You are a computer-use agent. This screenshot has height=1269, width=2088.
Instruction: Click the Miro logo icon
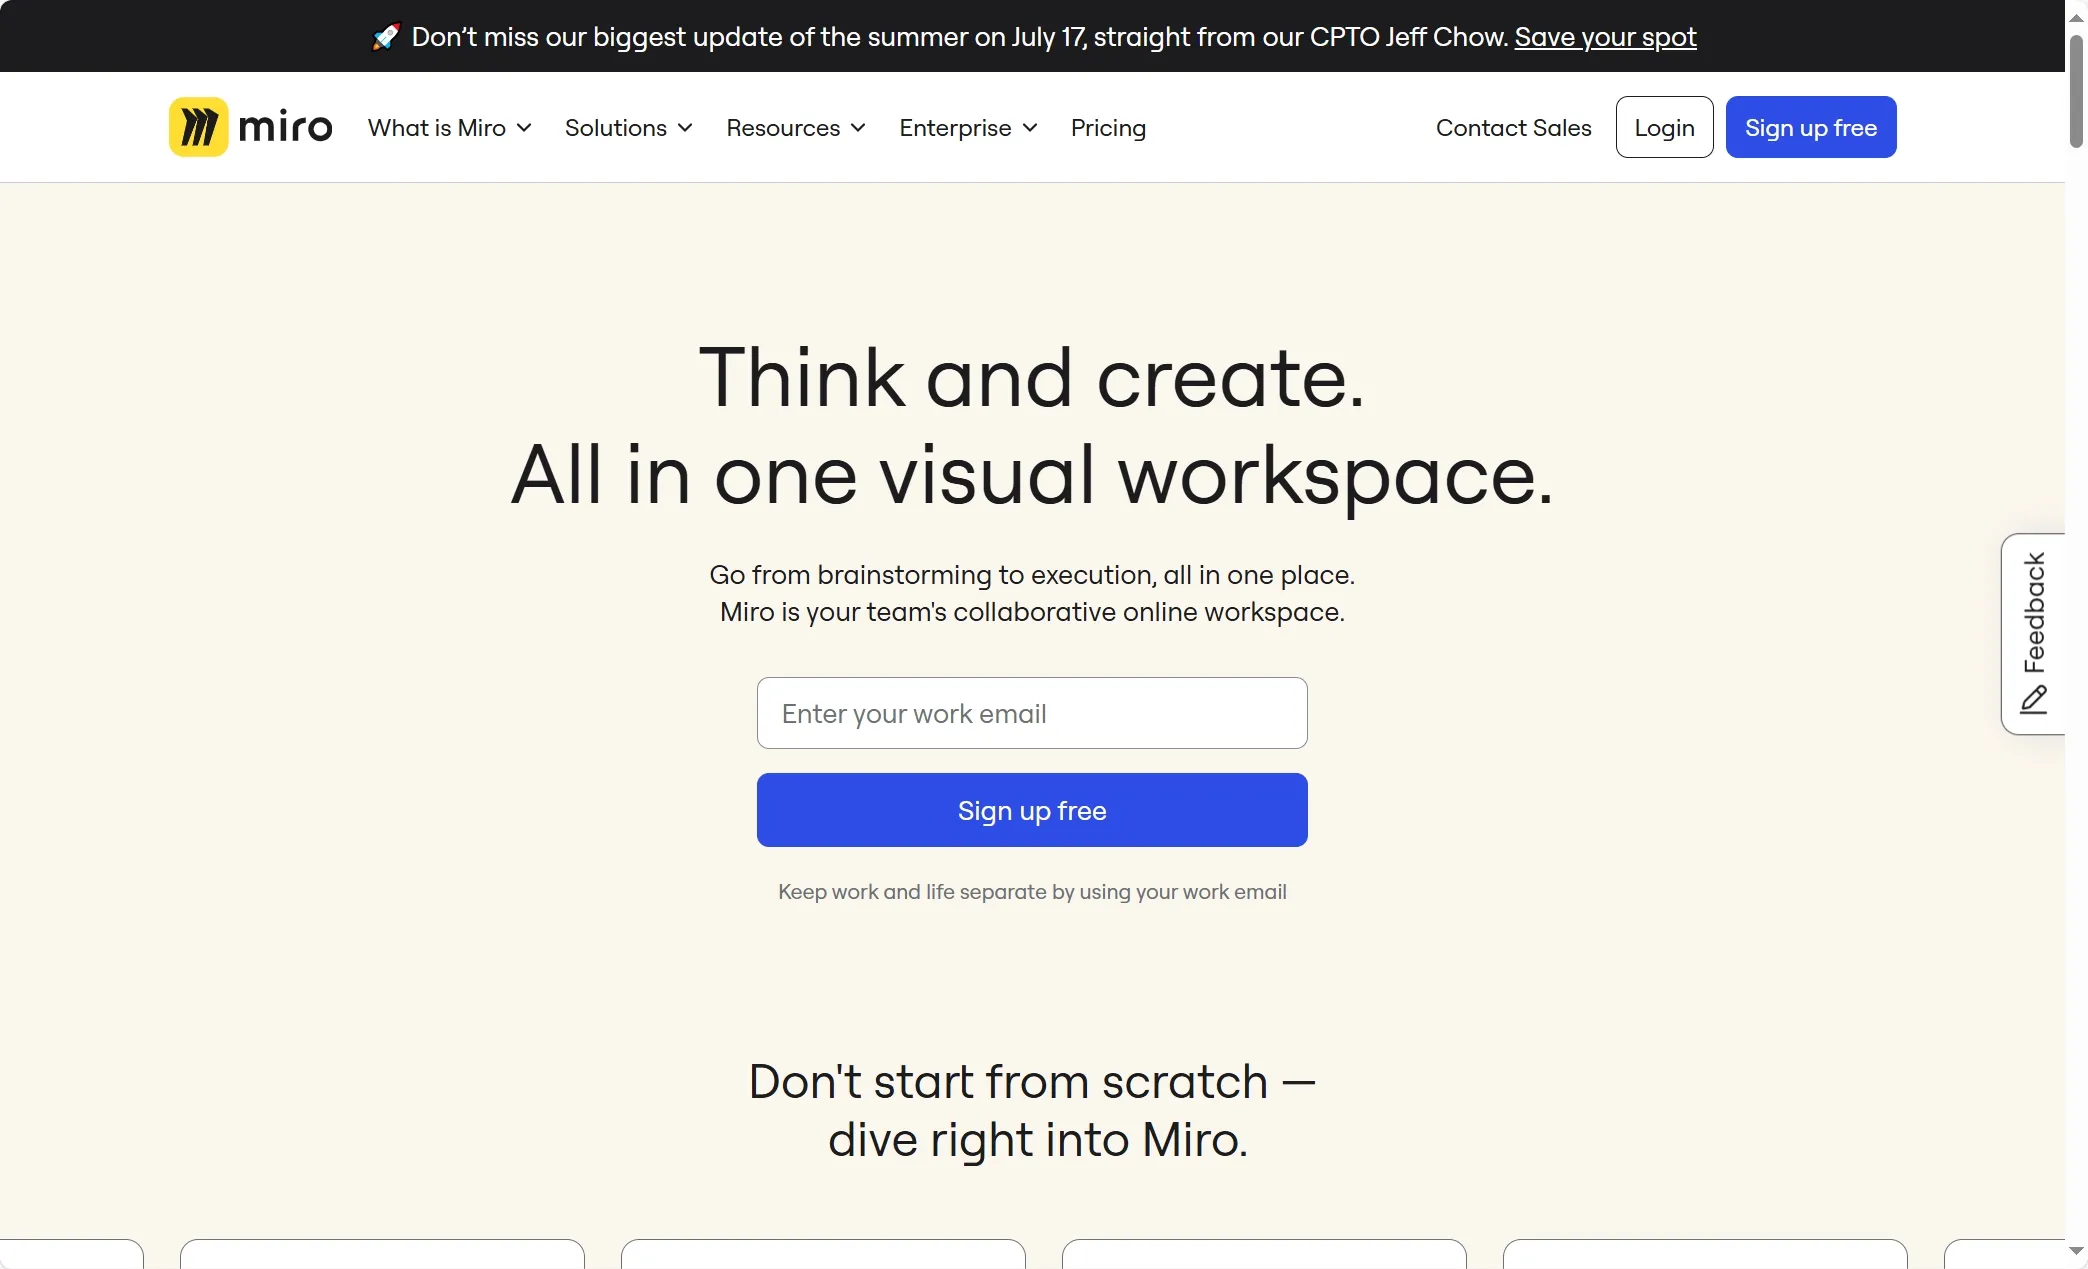(x=198, y=127)
